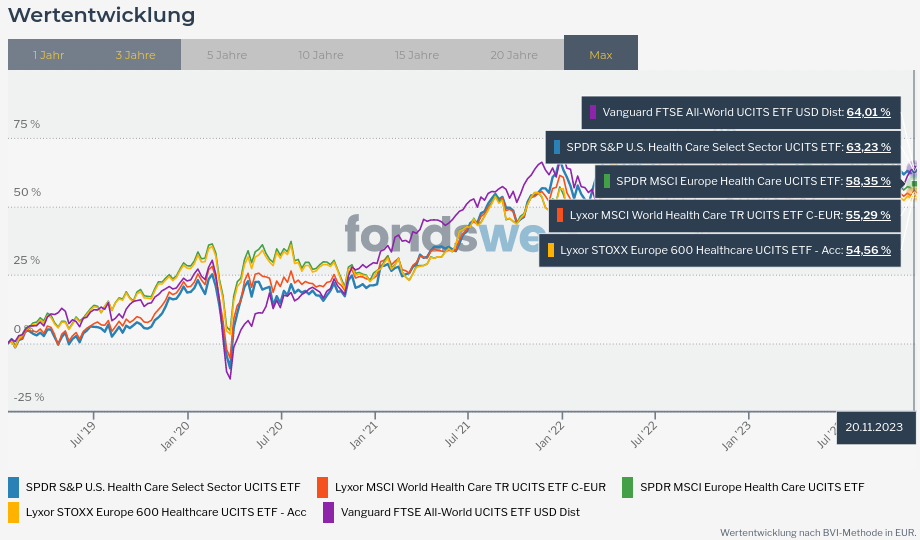Select the 10 Jahre period tab
Screen dimensions: 920x540
[x=320, y=55]
